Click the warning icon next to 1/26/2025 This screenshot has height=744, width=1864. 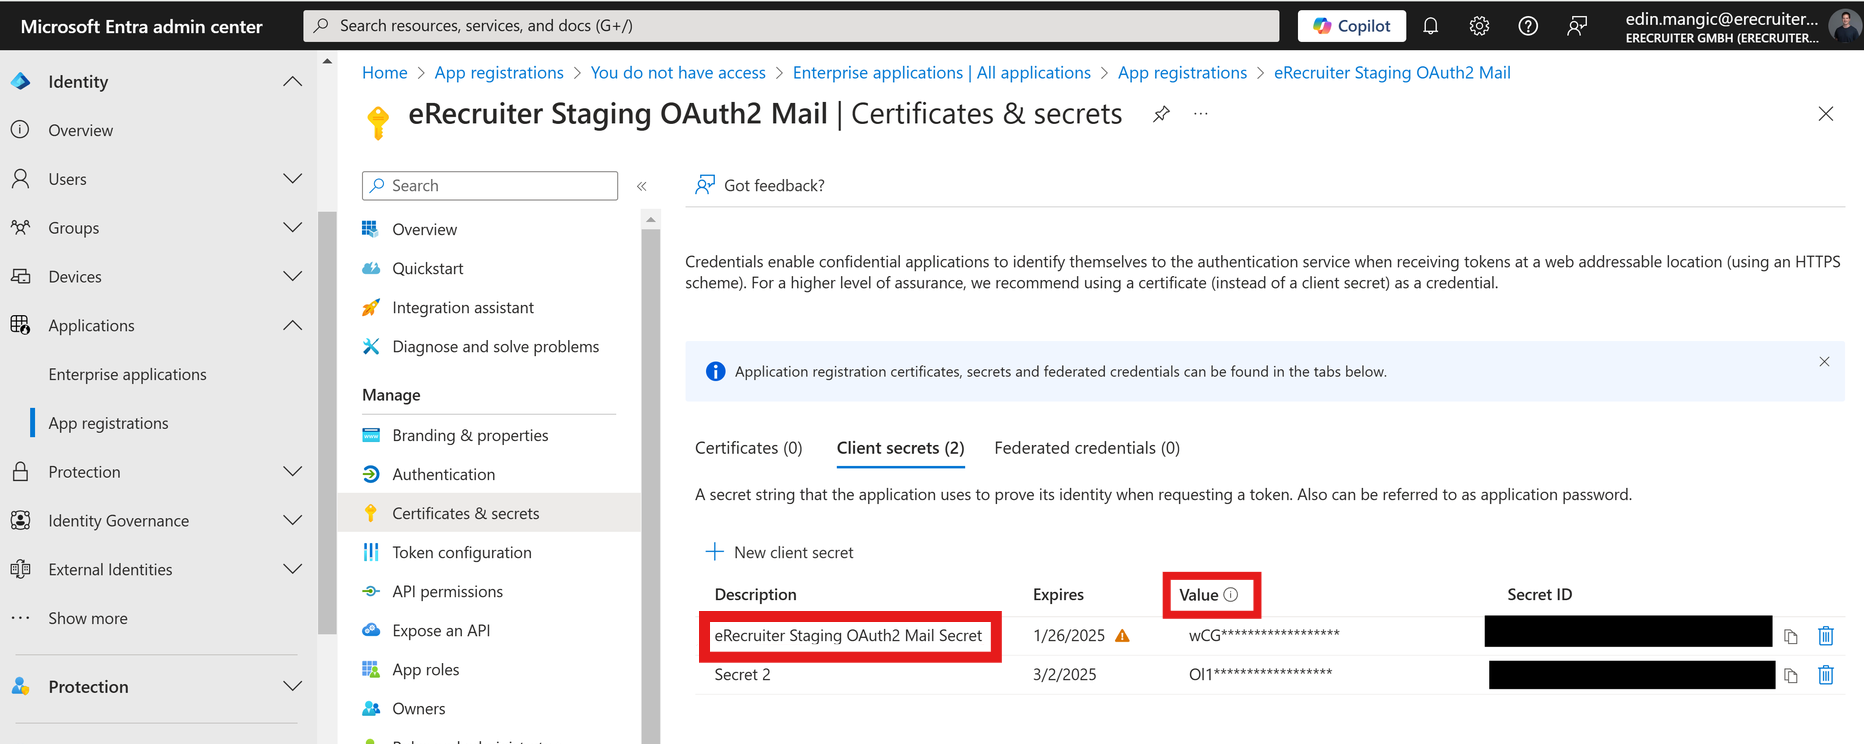click(1122, 636)
